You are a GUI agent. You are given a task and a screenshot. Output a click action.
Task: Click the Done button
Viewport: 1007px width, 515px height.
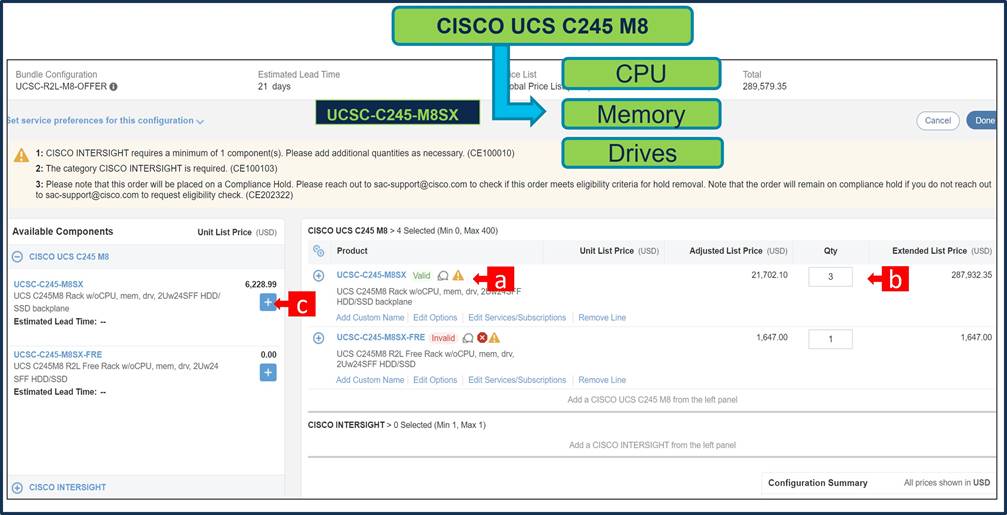point(982,121)
